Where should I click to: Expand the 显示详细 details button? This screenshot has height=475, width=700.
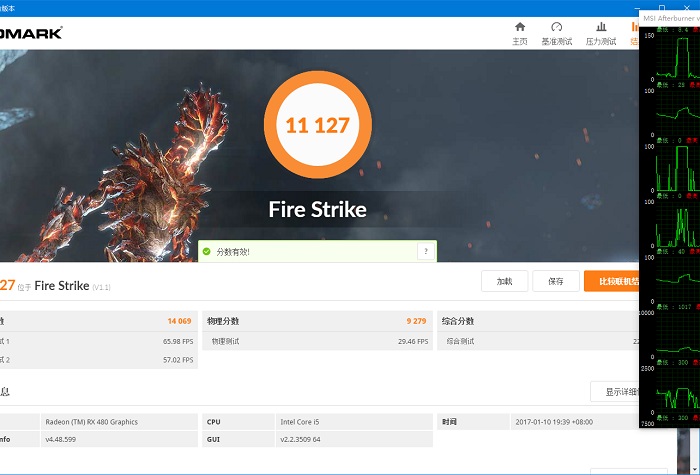616,392
